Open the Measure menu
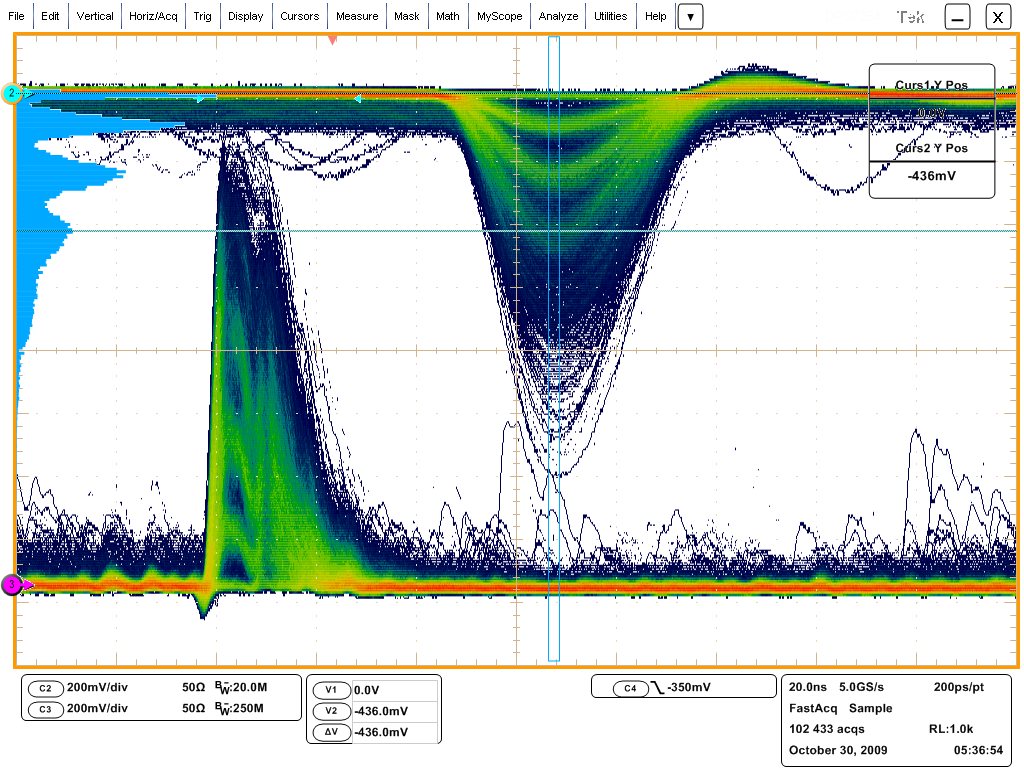1024x768 pixels. point(357,17)
